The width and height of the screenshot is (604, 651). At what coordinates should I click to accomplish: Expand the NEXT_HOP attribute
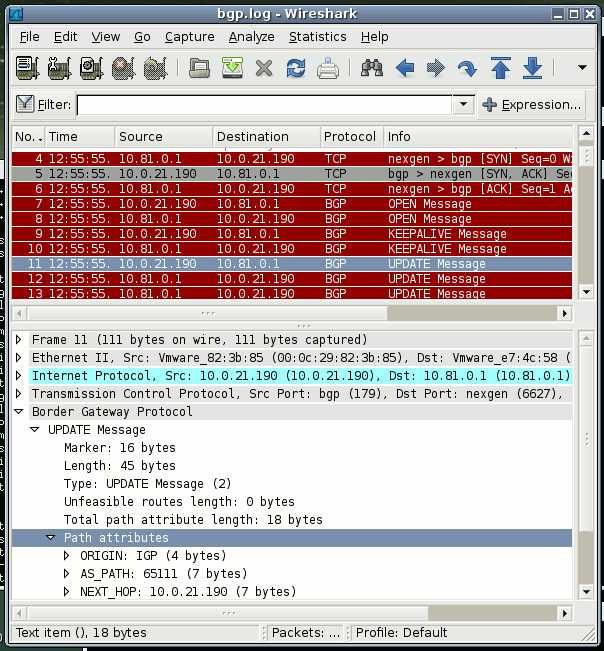tap(66, 592)
